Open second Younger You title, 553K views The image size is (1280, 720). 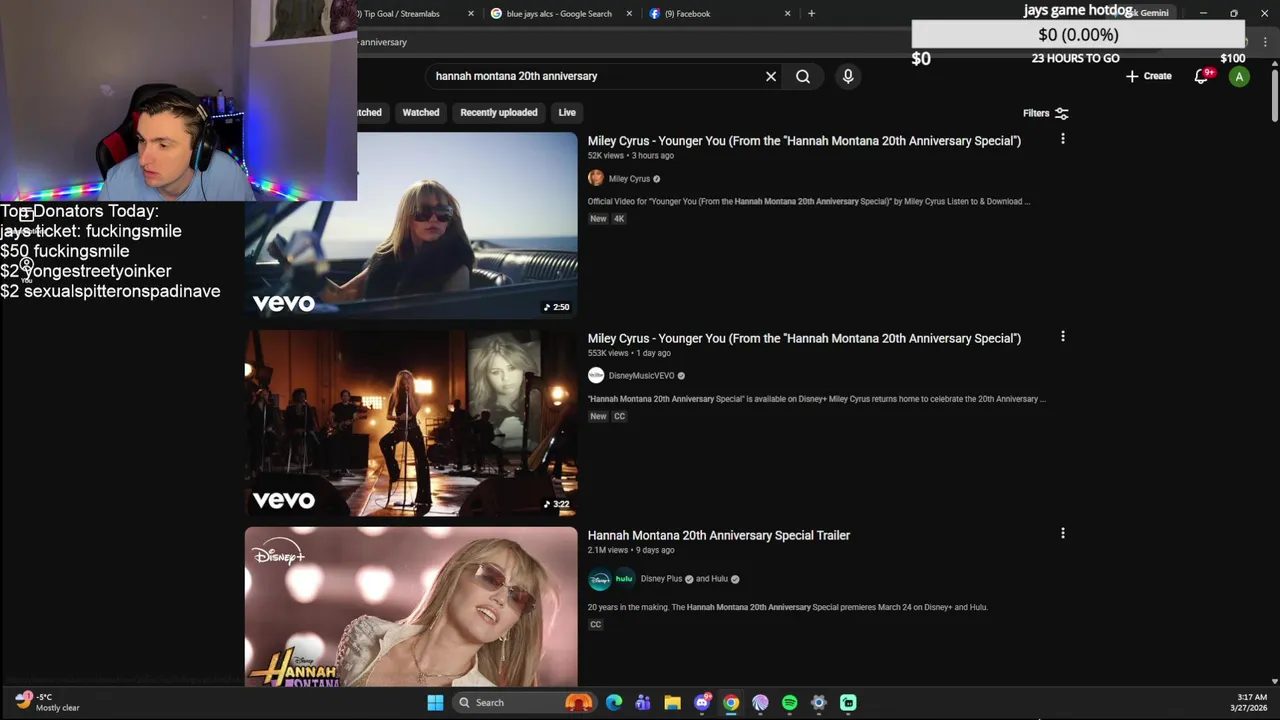[804, 338]
